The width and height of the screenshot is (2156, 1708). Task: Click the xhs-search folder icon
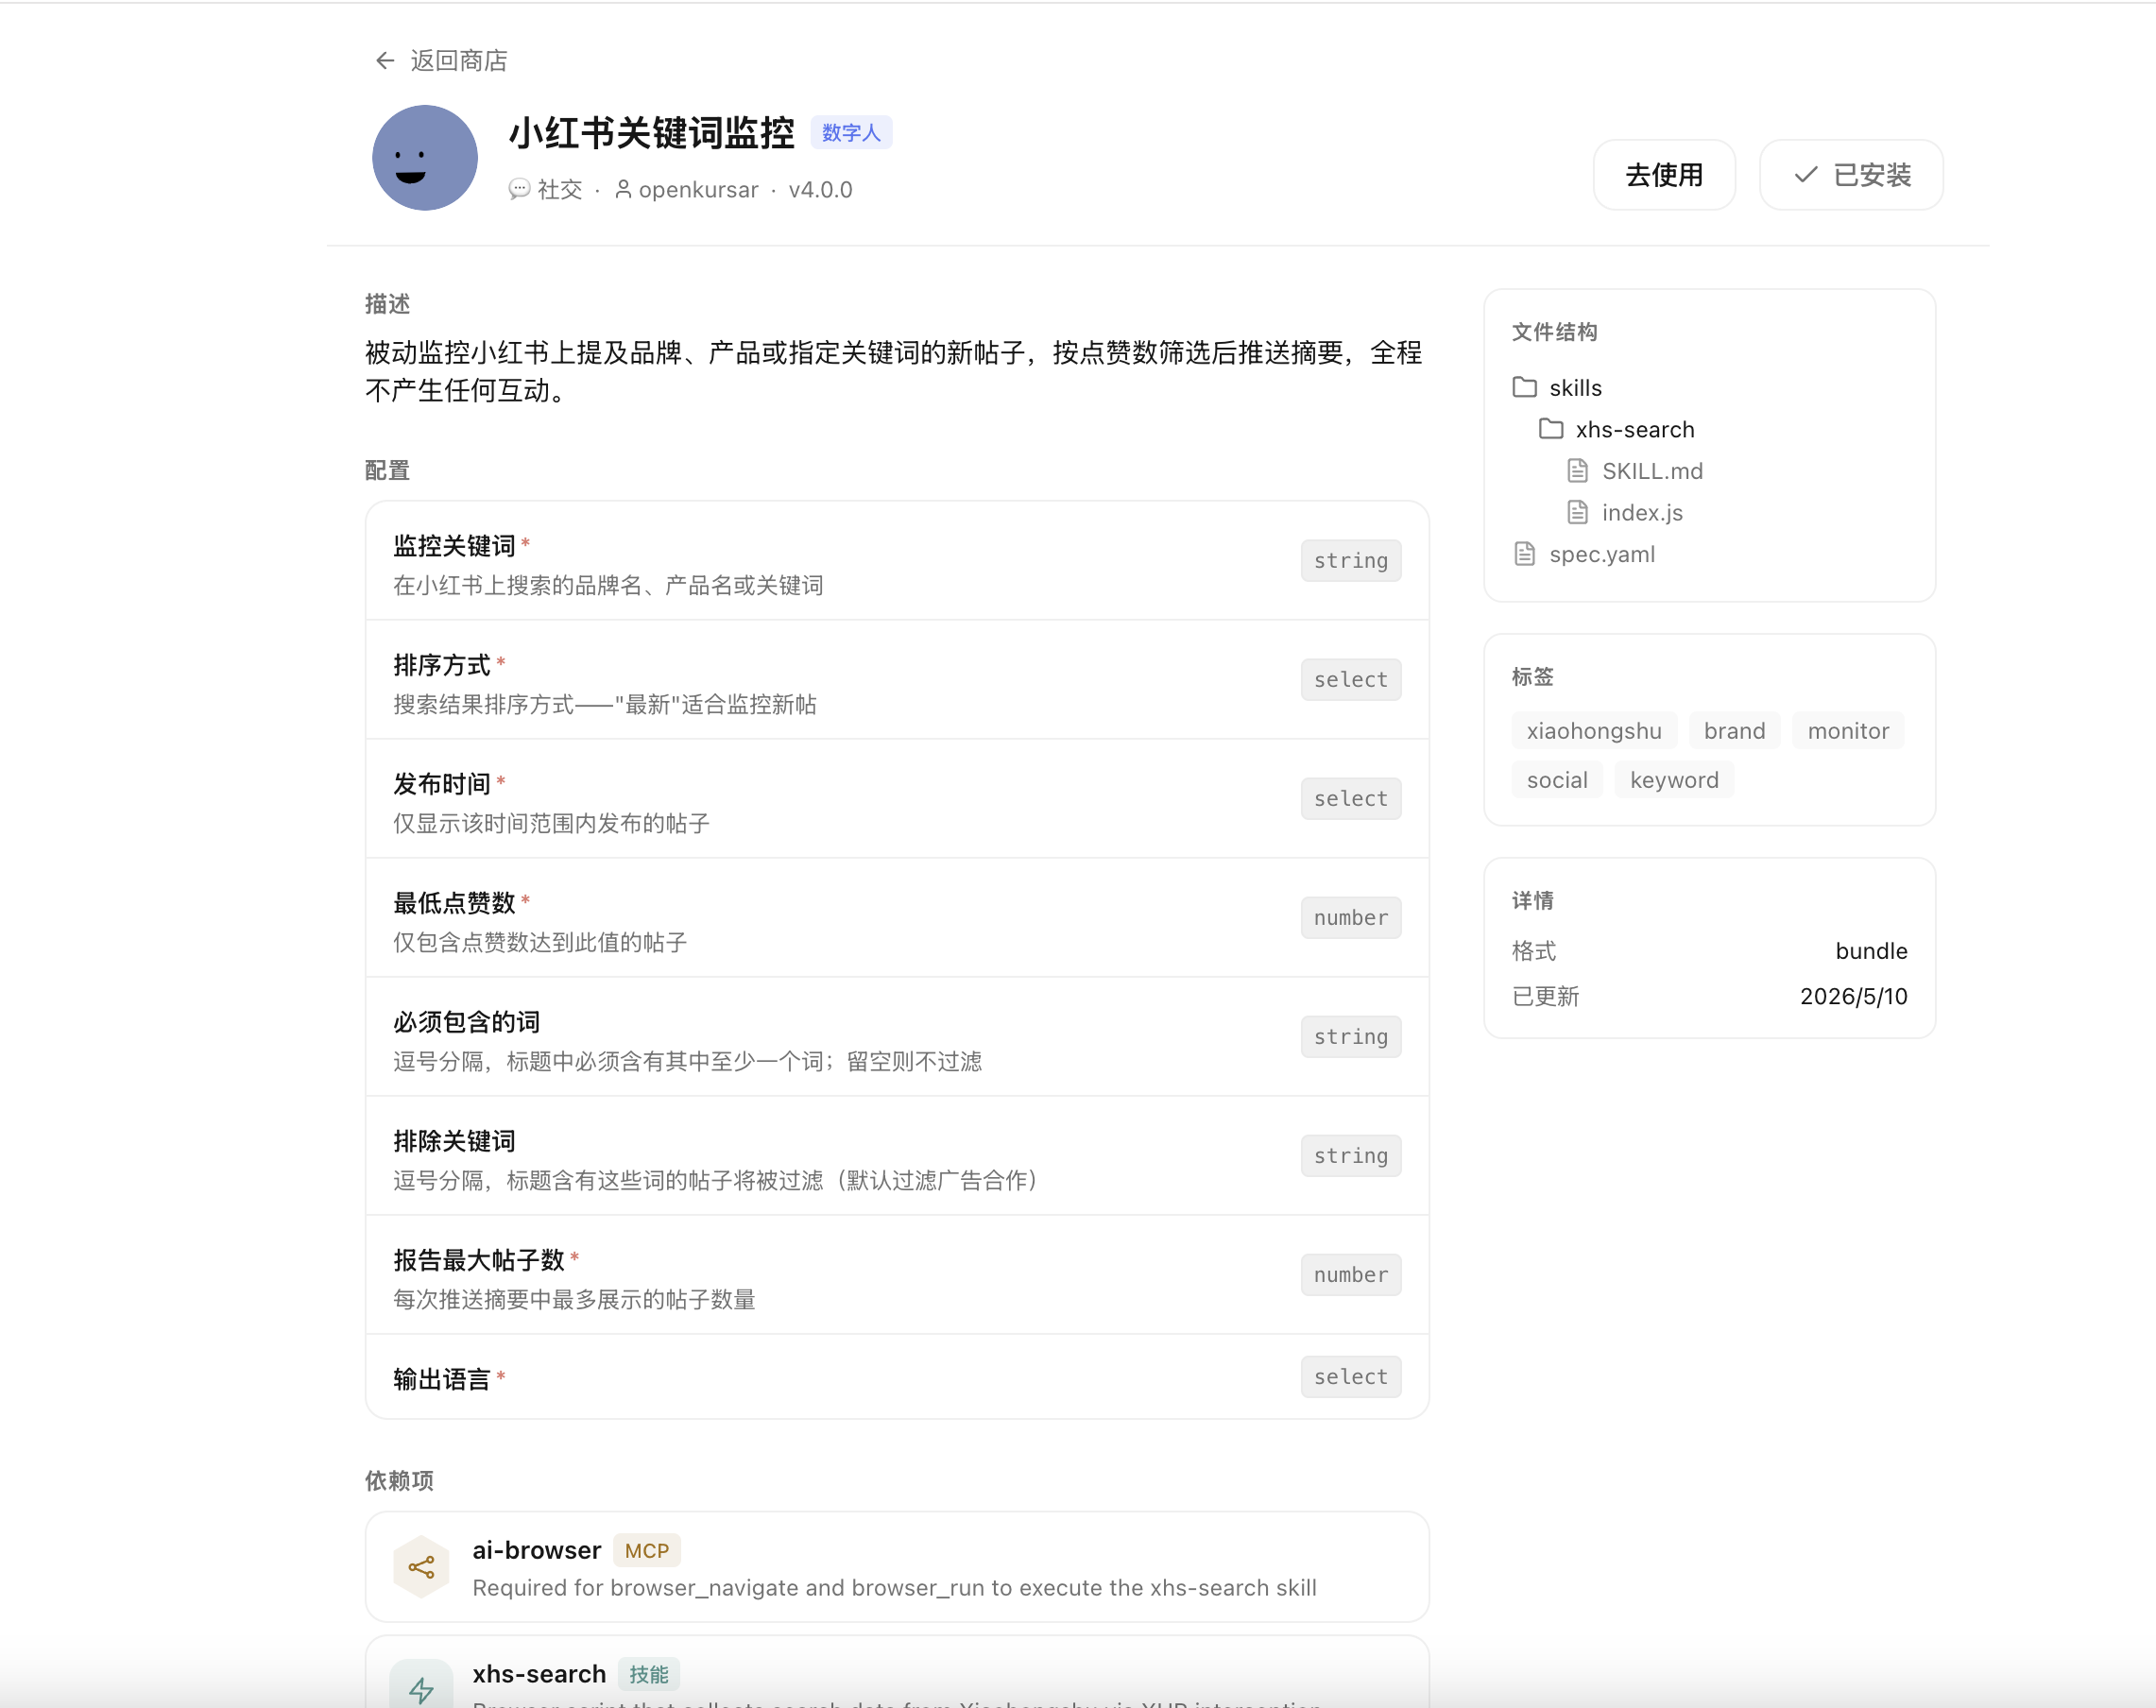(1550, 429)
